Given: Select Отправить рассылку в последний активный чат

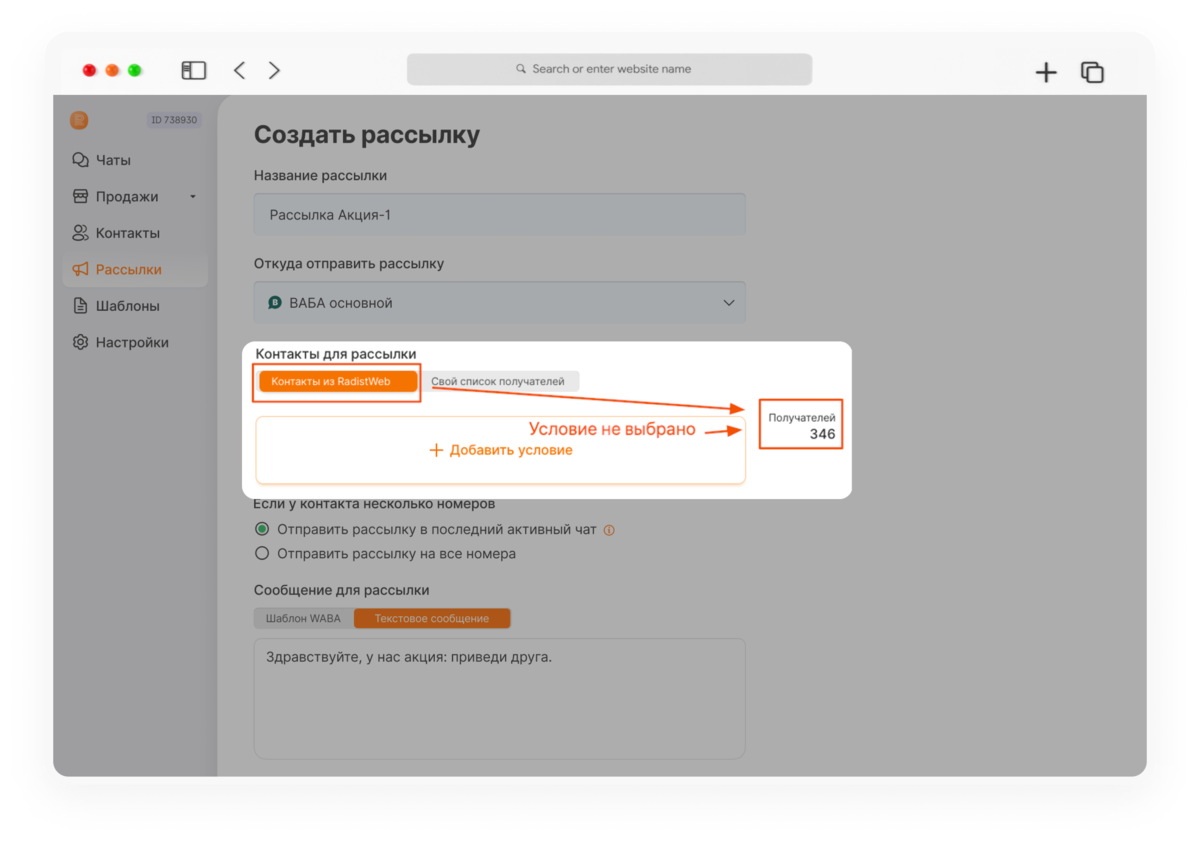Looking at the screenshot, I should (x=262, y=529).
